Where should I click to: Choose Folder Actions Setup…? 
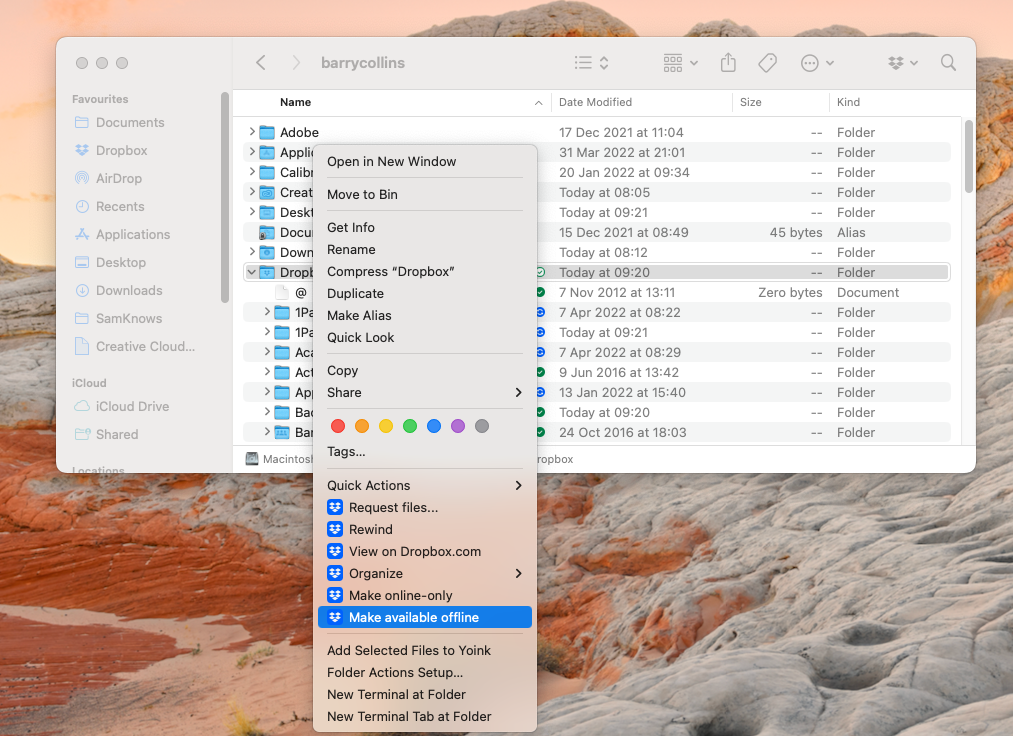pyautogui.click(x=424, y=672)
